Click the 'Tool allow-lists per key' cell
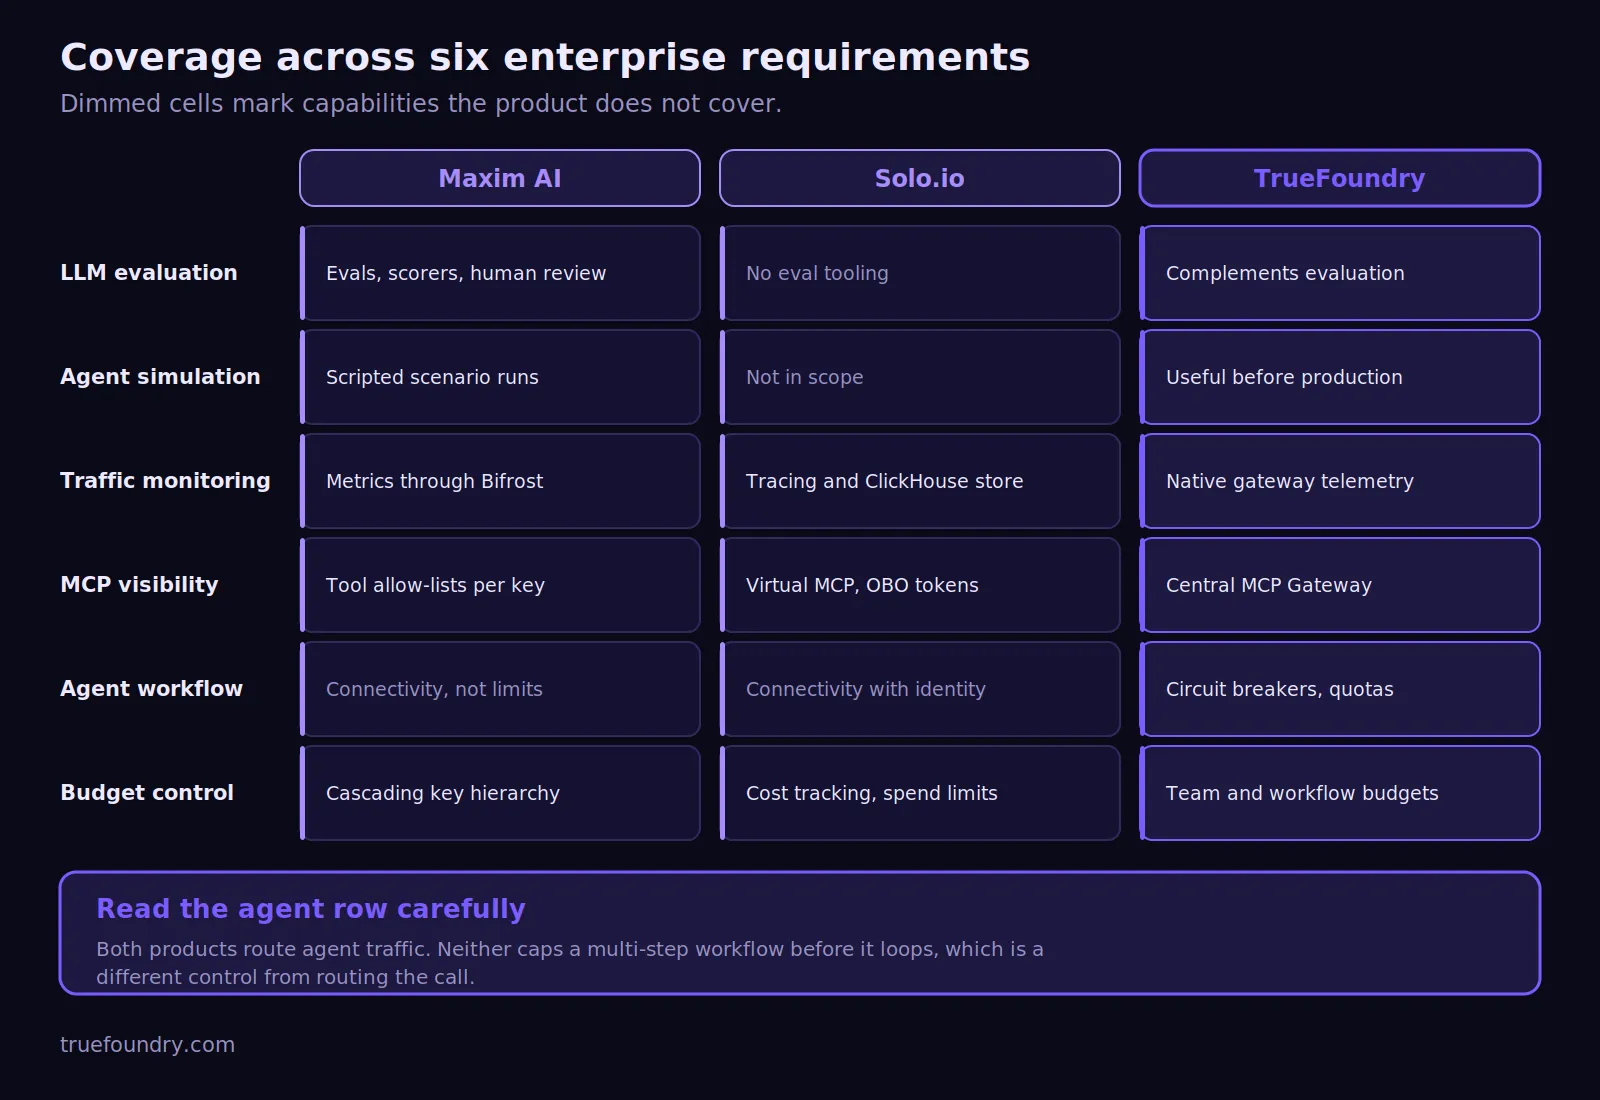 click(500, 585)
